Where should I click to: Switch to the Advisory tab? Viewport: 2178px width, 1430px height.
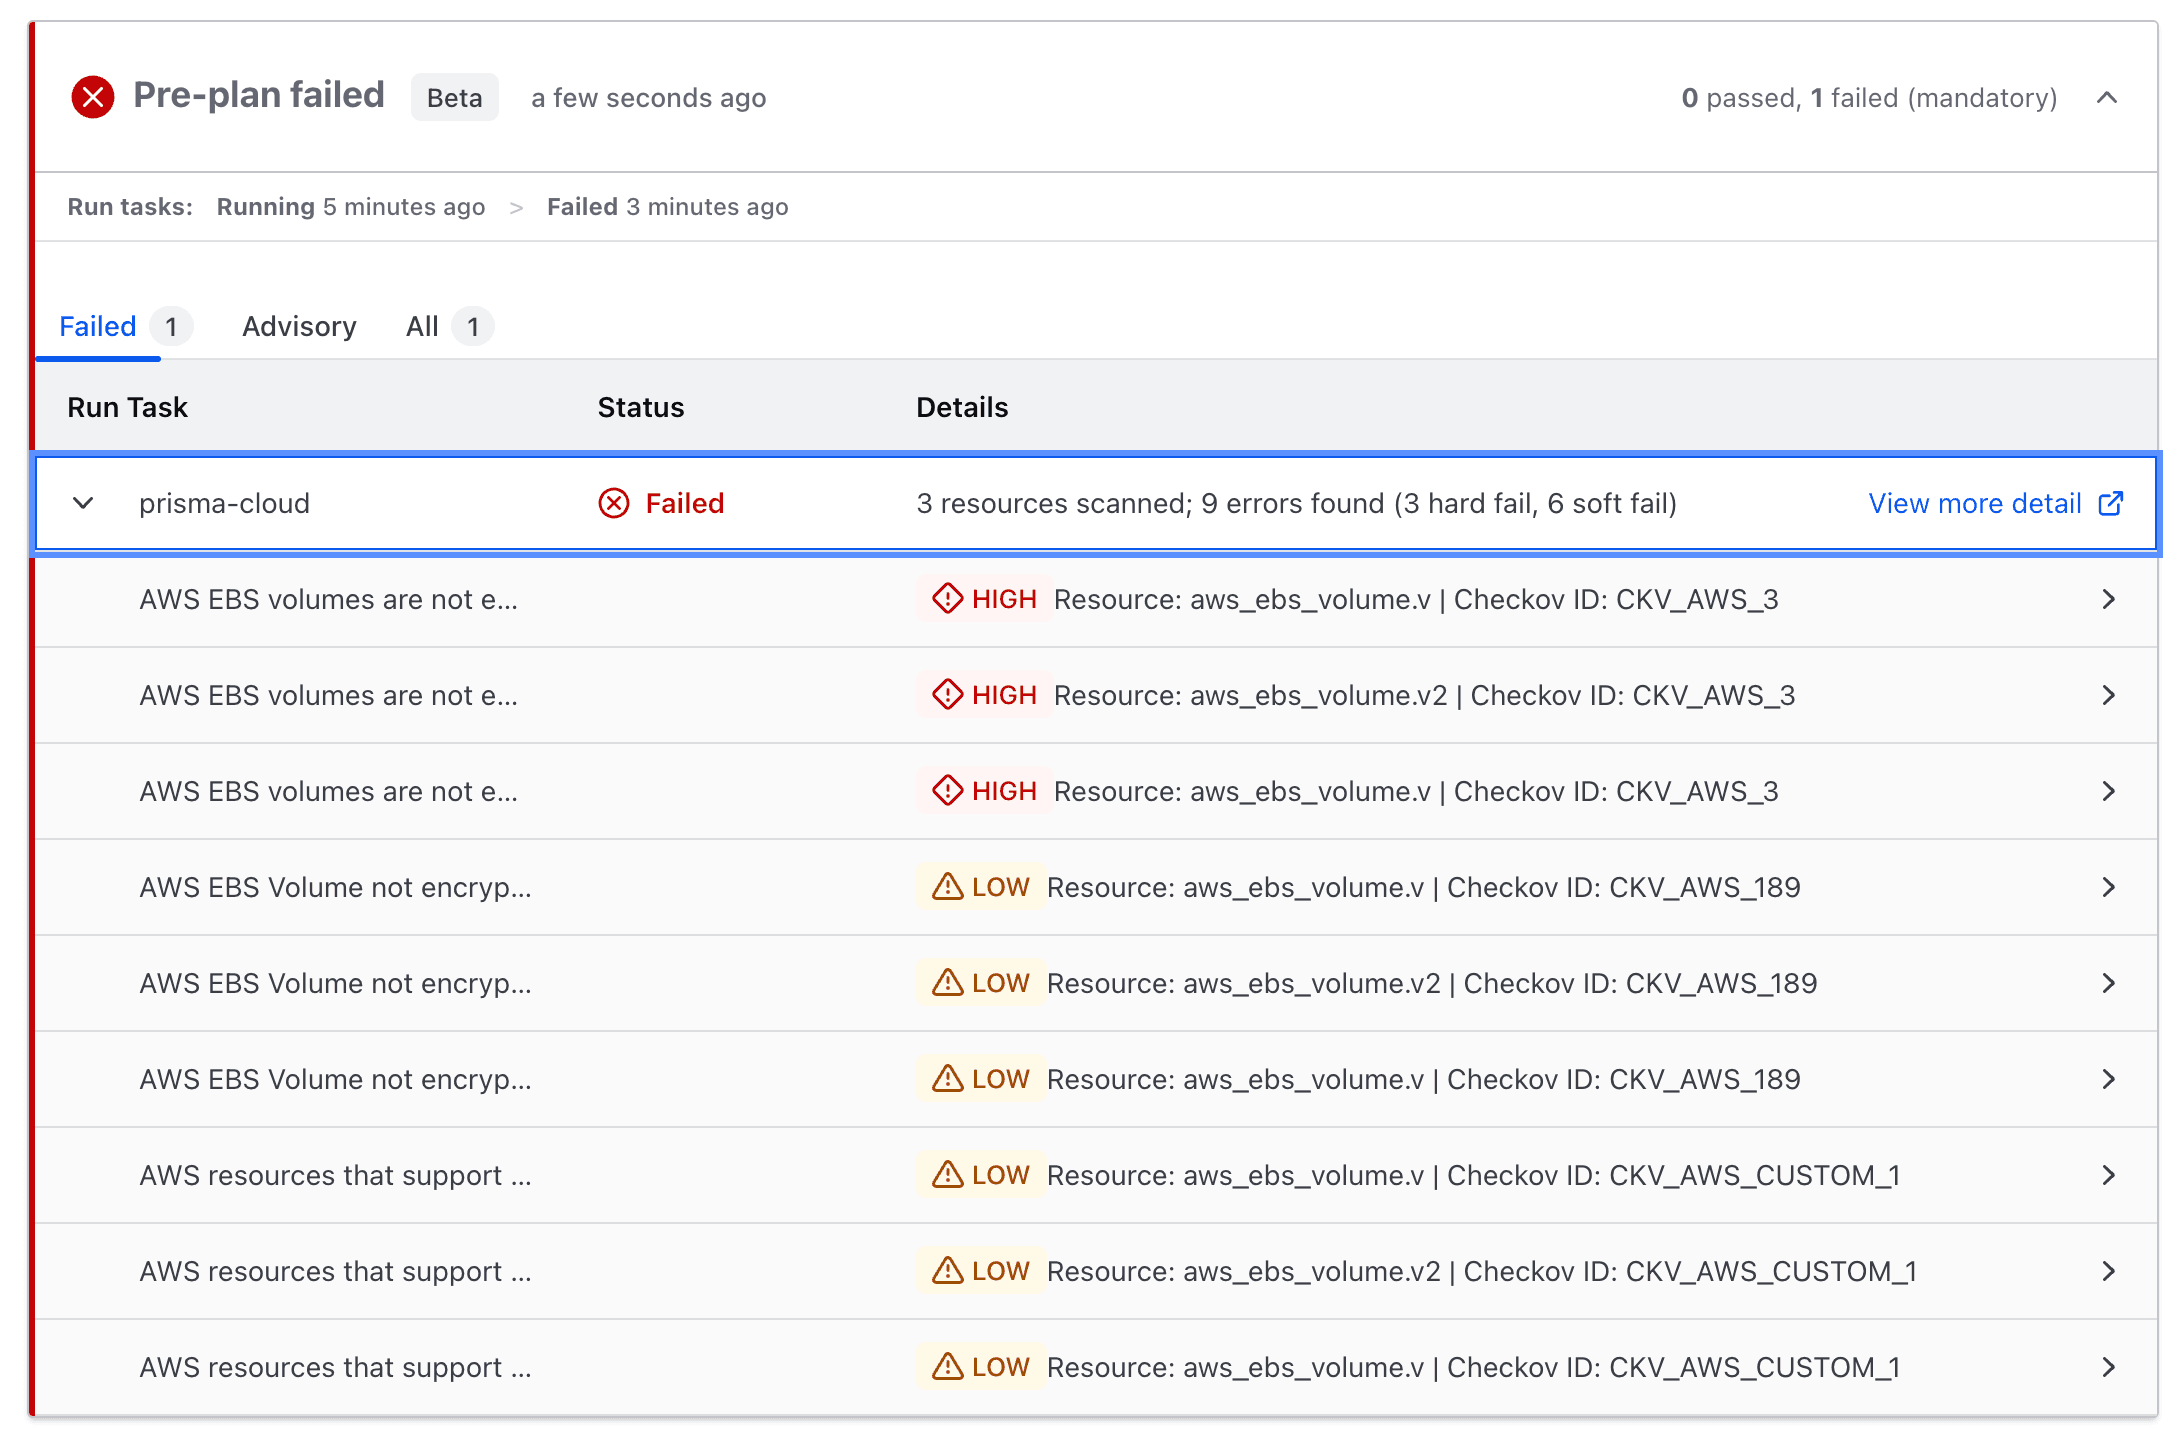(x=298, y=326)
